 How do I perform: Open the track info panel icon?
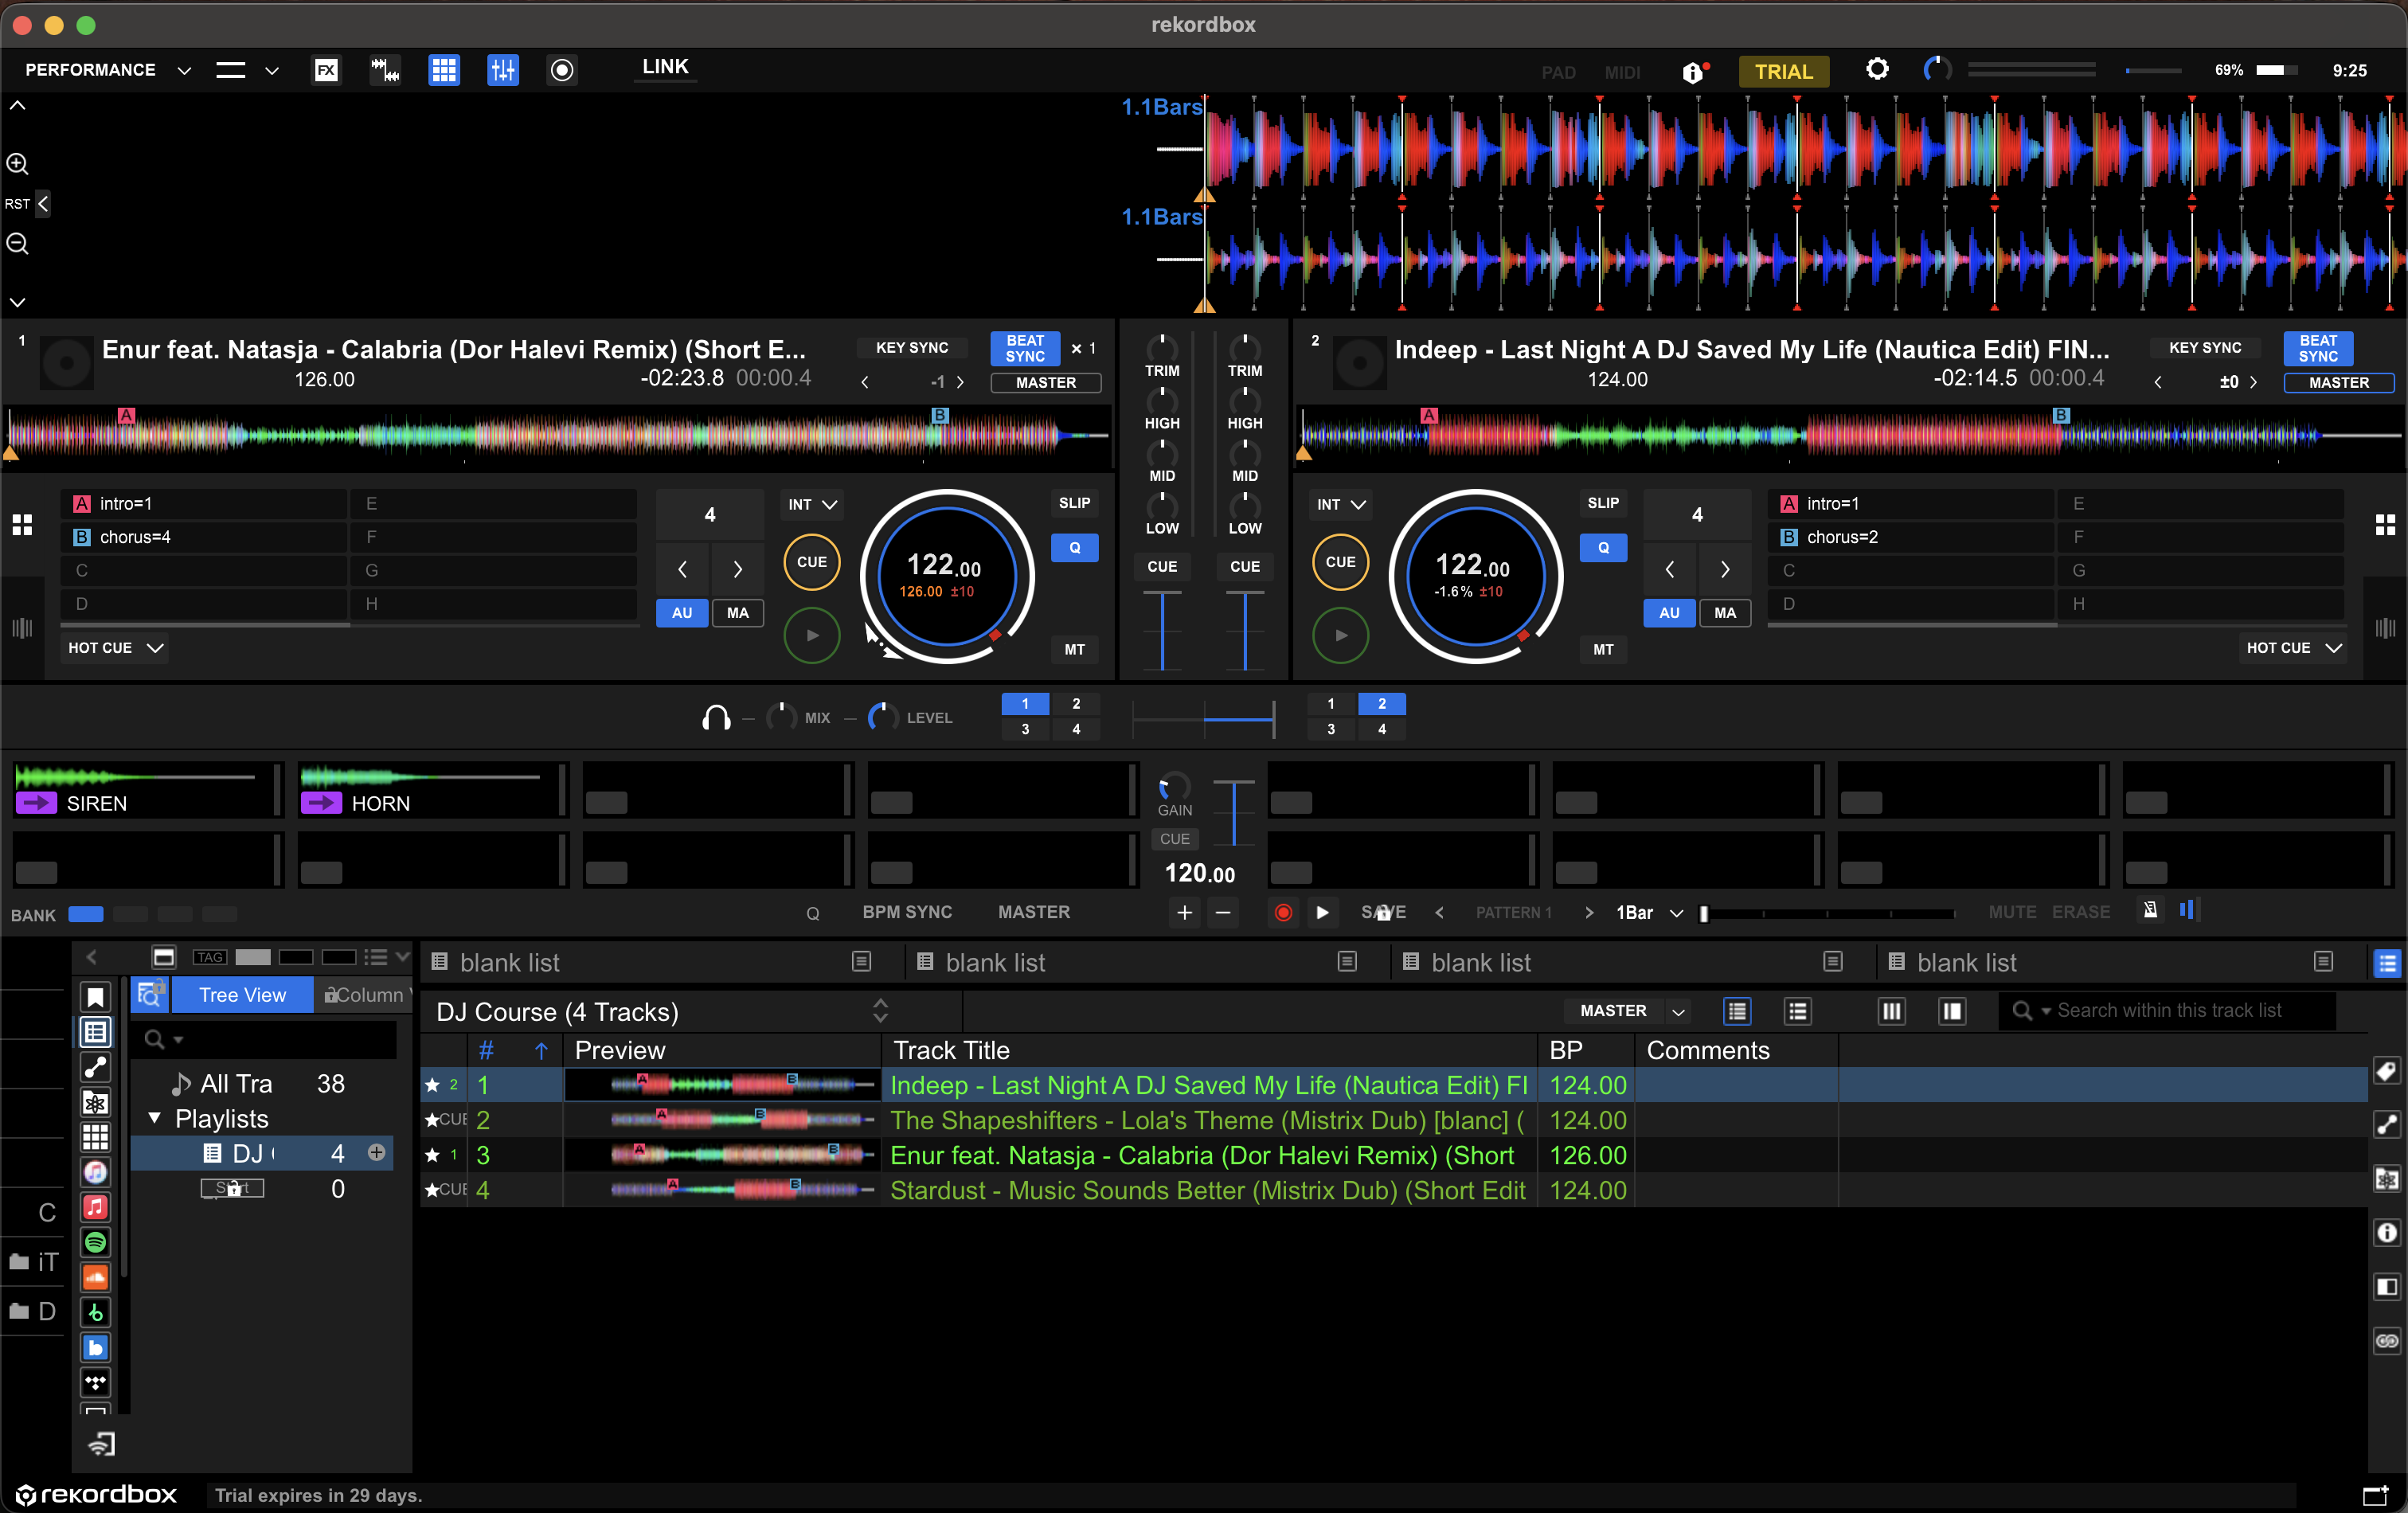tap(2386, 1233)
